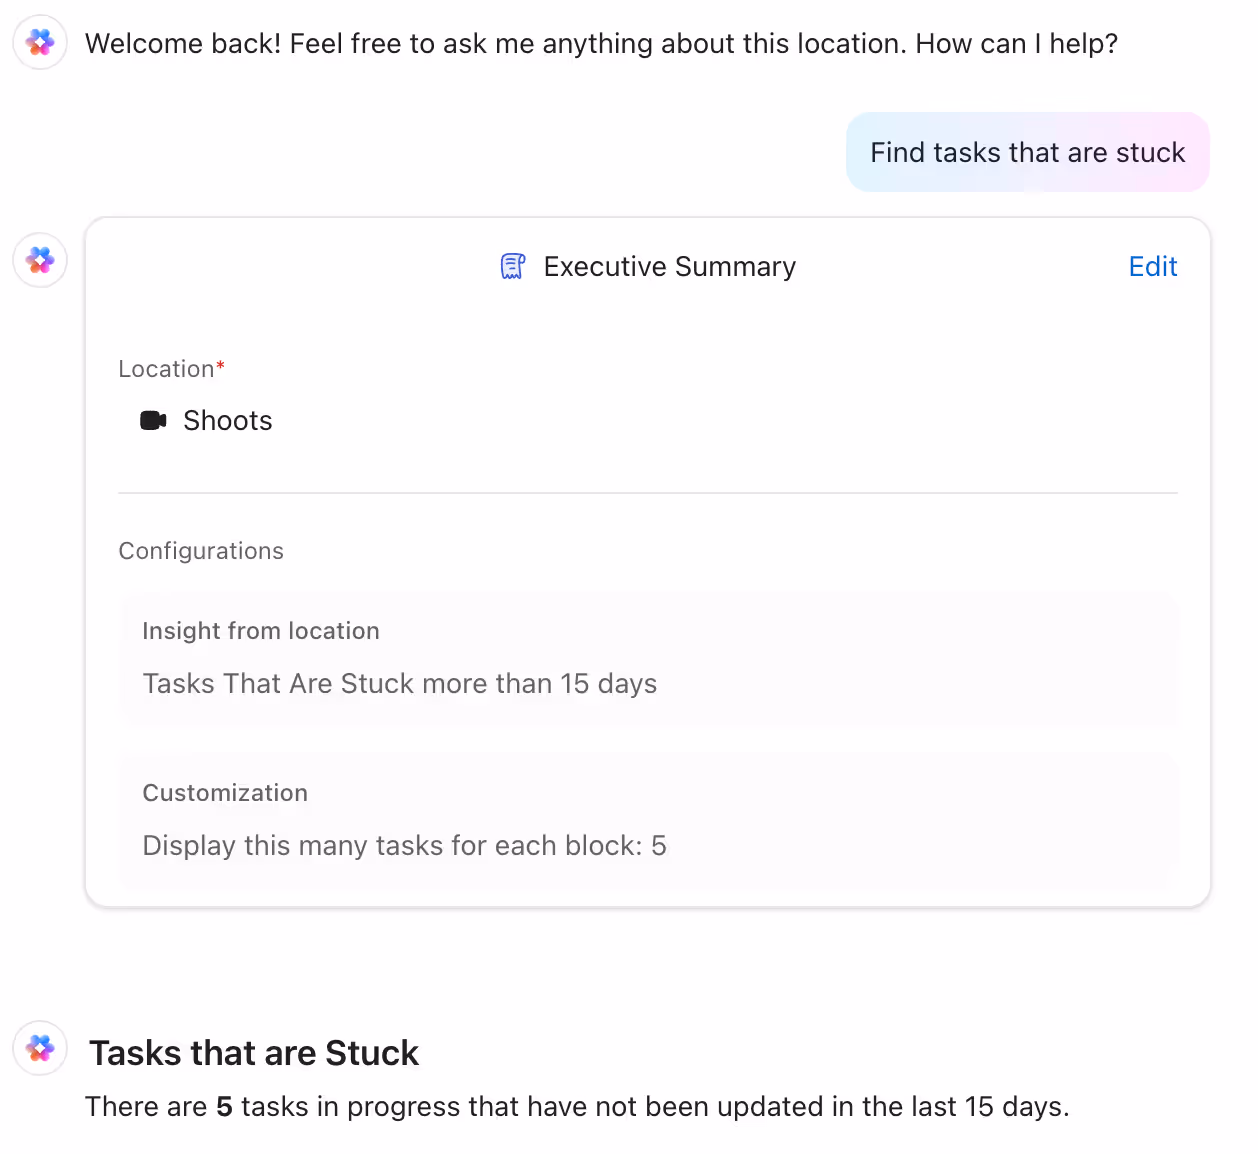Click the Location field label
1258x1154 pixels.
coord(166,369)
